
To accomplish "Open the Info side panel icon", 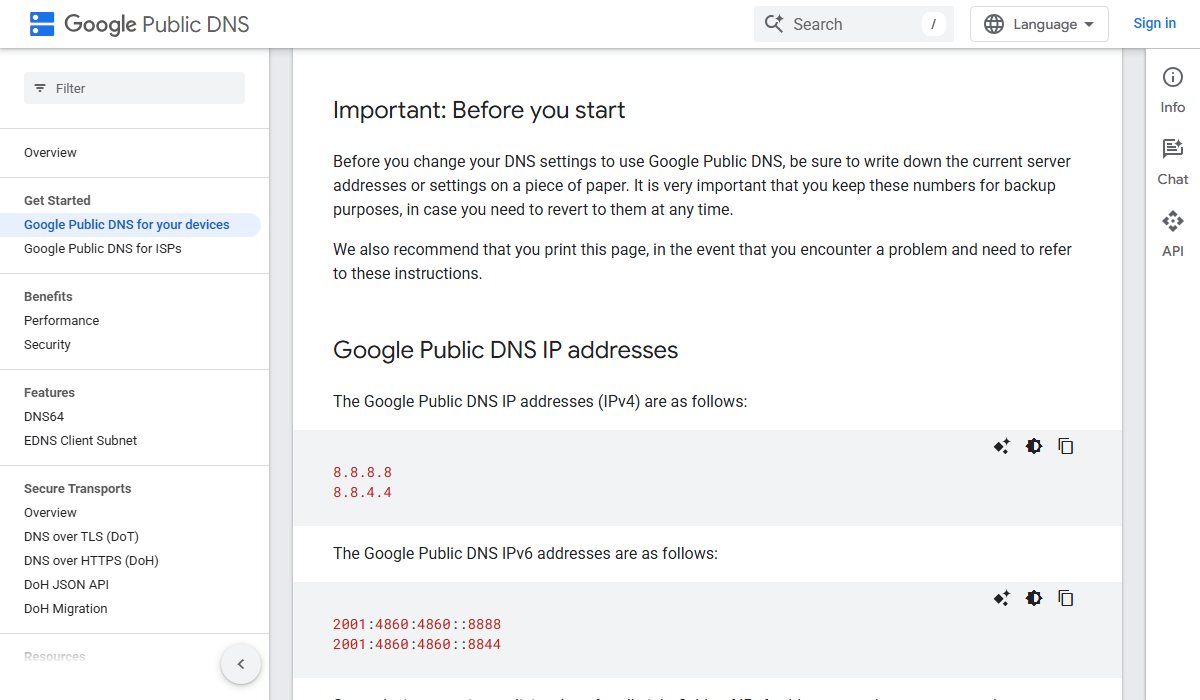I will click(1173, 78).
